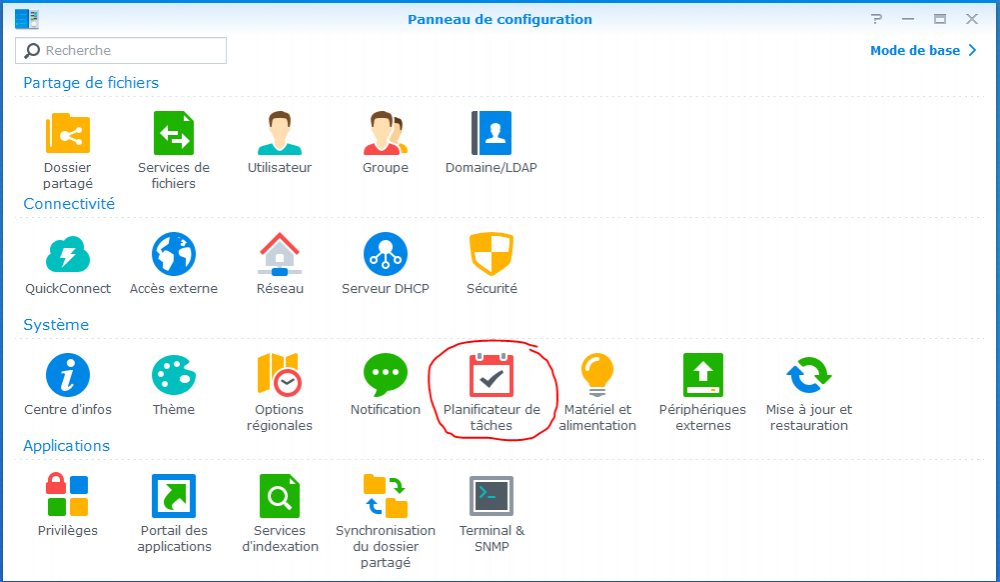Open the Réseau network settings

pos(279,255)
